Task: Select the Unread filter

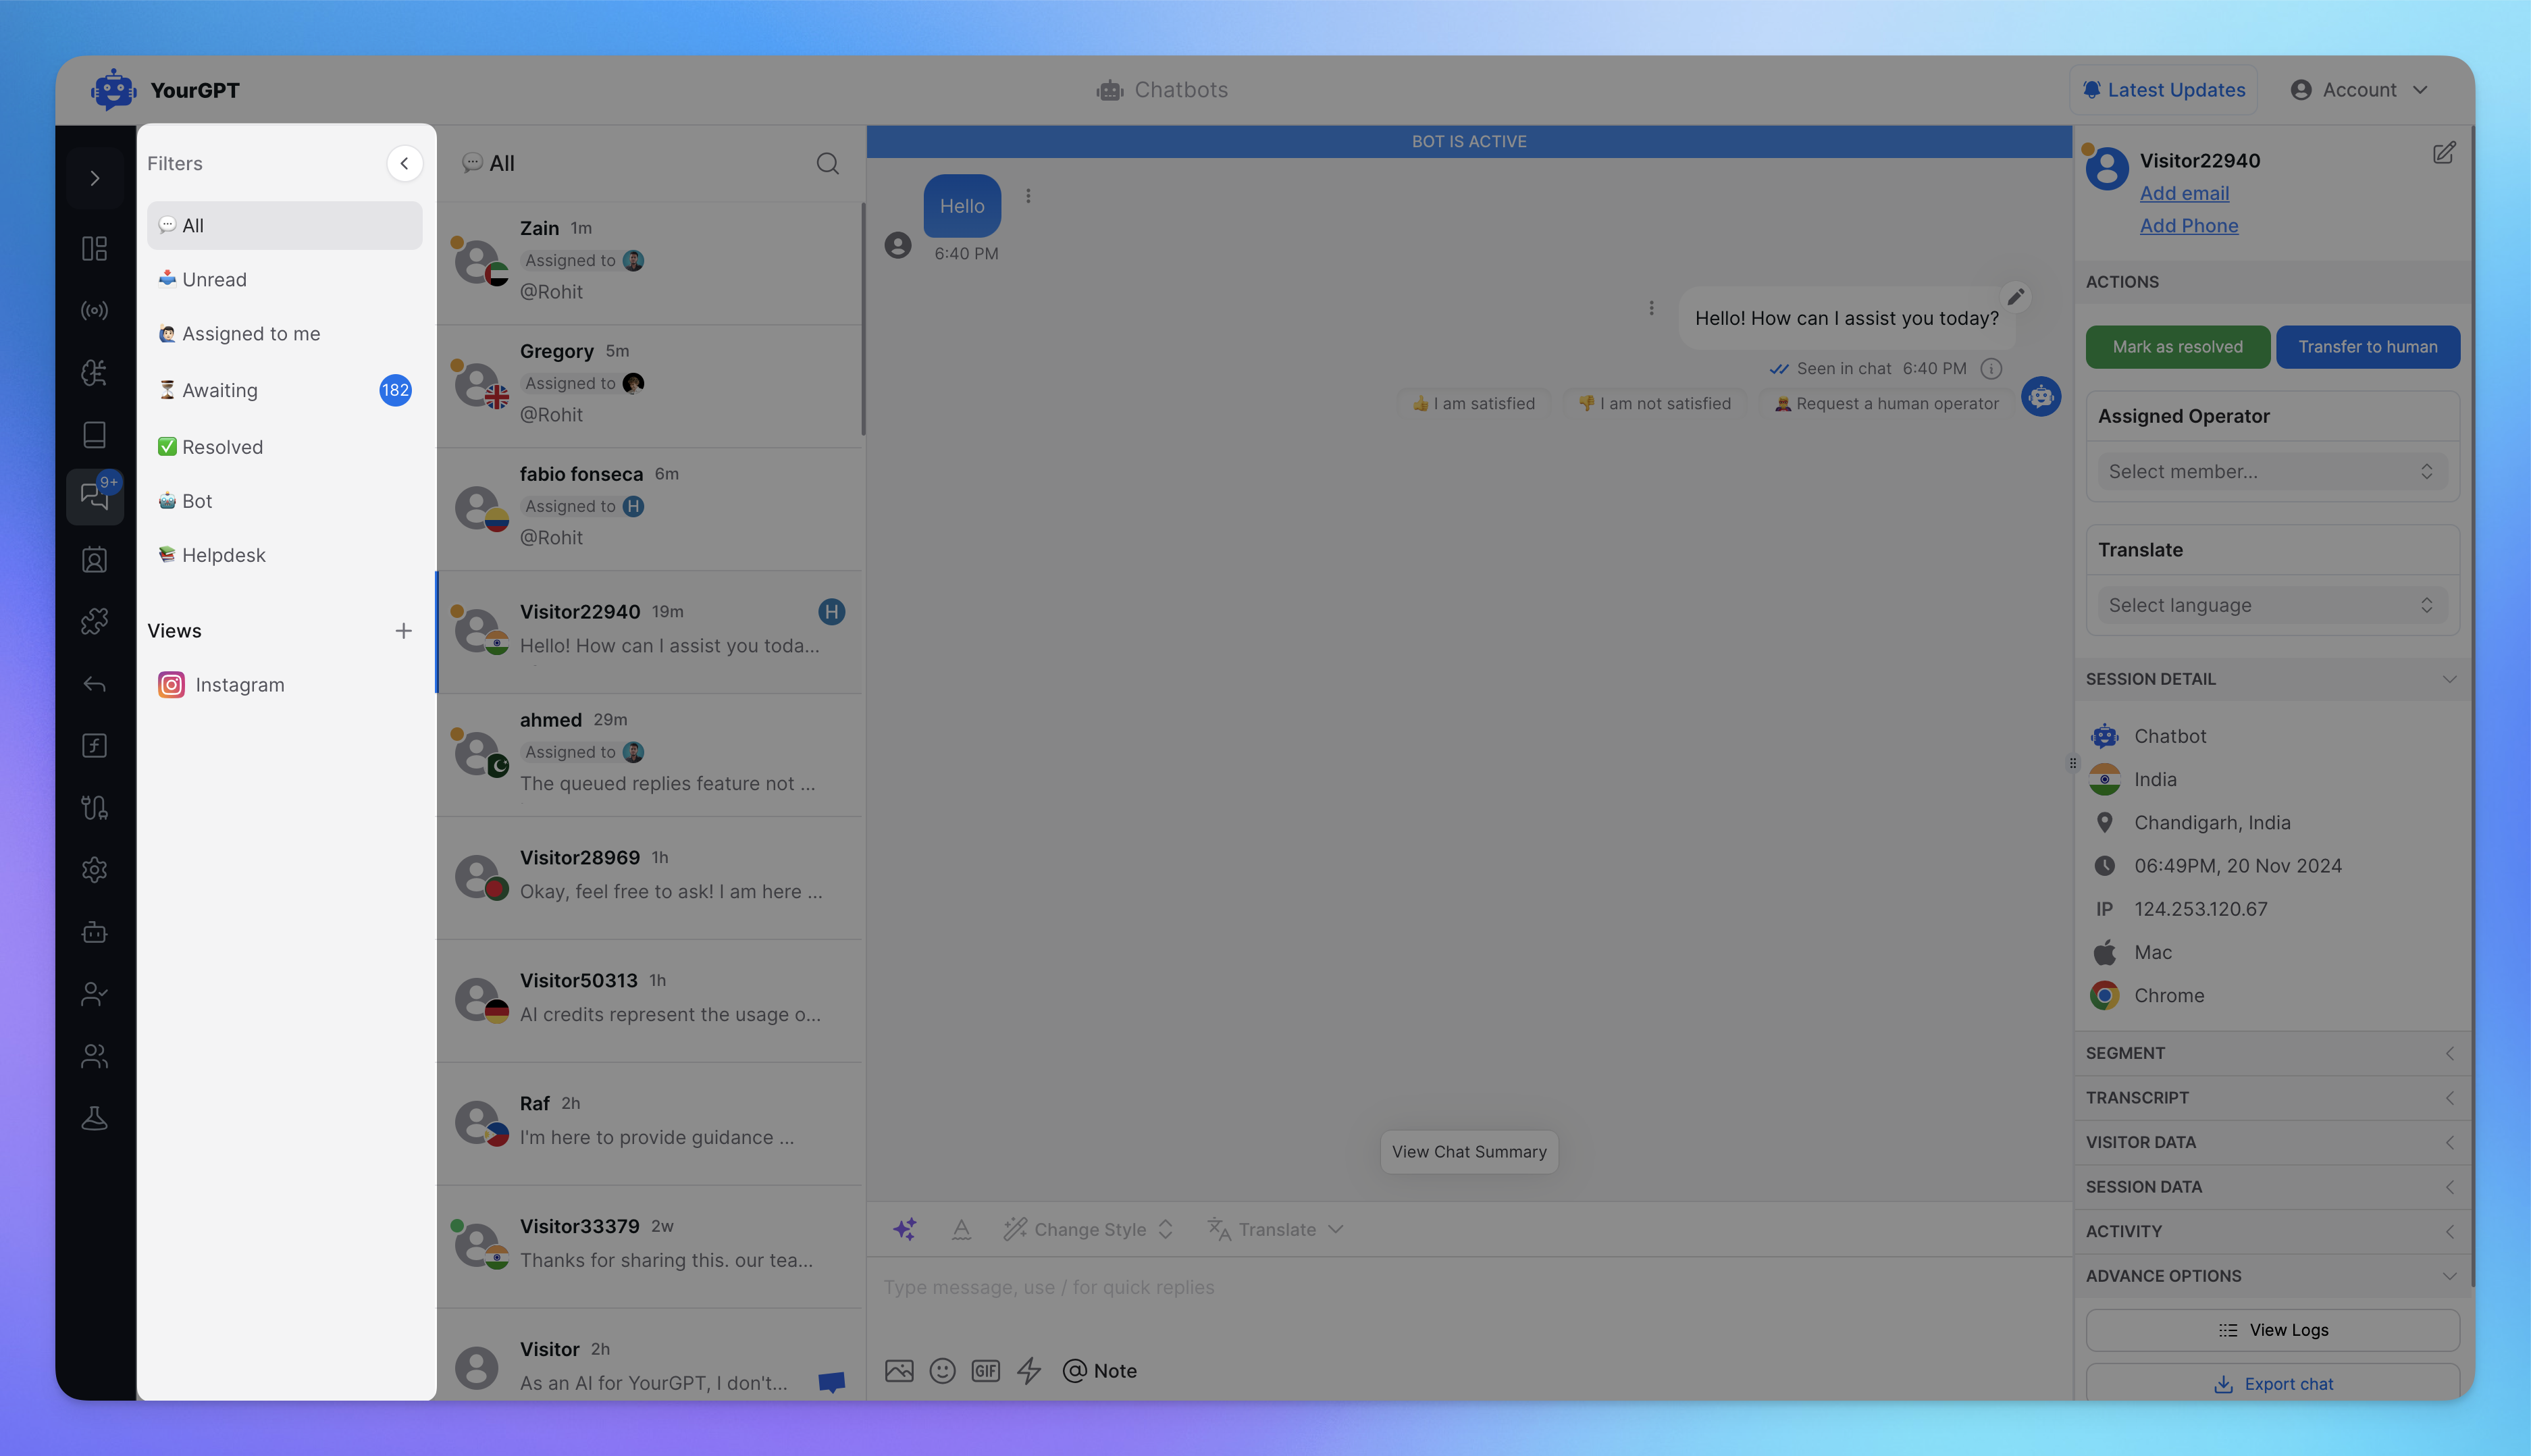Action: [285, 280]
